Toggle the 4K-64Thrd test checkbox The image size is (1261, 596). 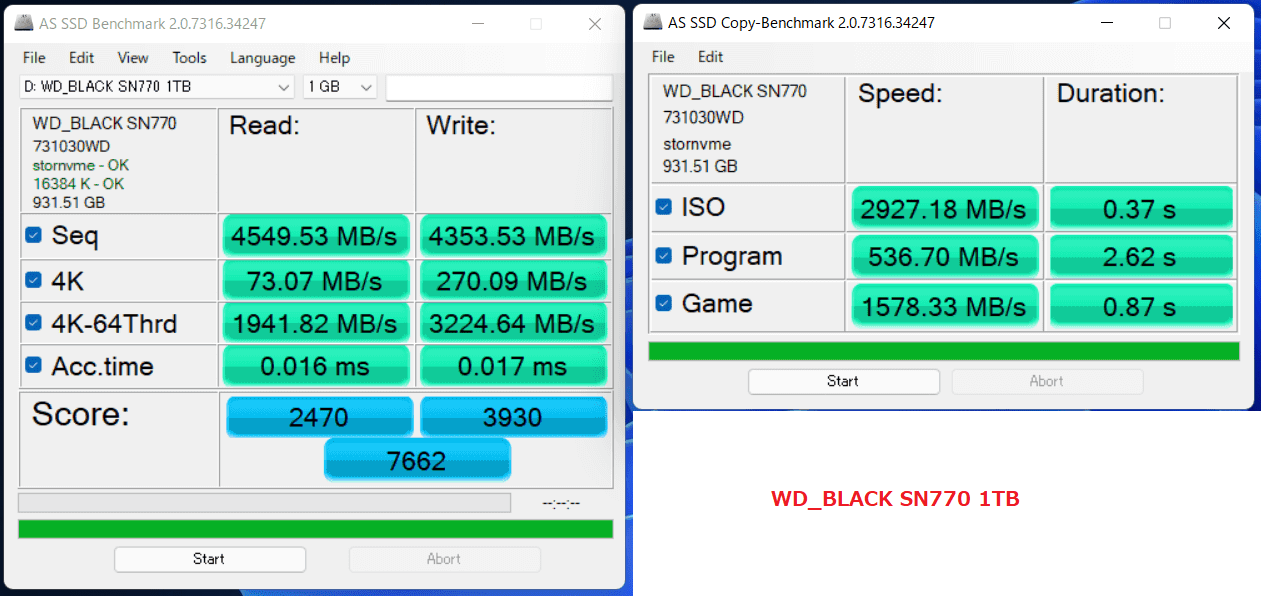33,323
